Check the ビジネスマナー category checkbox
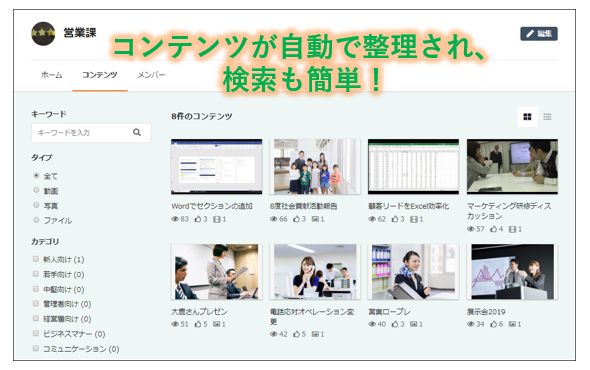The width and height of the screenshot is (590, 370). tap(36, 333)
